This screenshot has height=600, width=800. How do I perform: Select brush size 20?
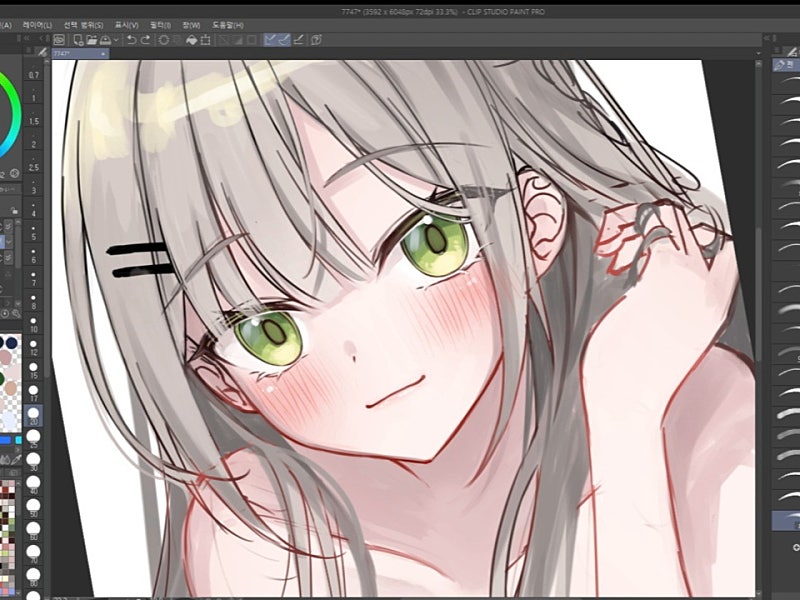tap(33, 416)
